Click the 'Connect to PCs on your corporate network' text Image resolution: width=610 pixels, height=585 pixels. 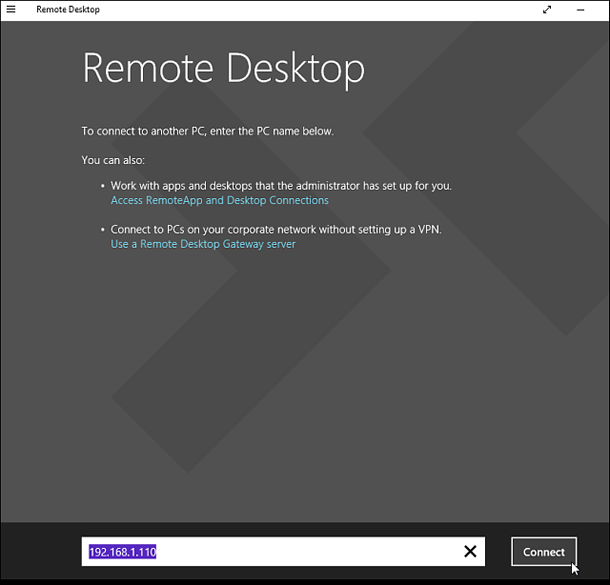pyautogui.click(x=275, y=229)
